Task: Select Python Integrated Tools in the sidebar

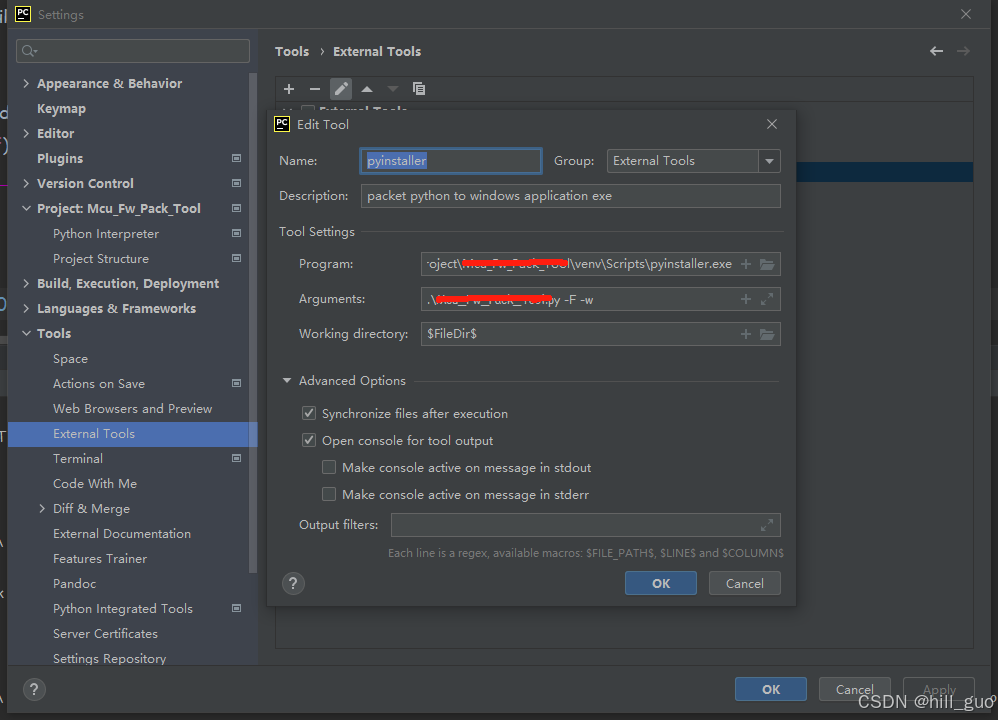Action: 122,608
